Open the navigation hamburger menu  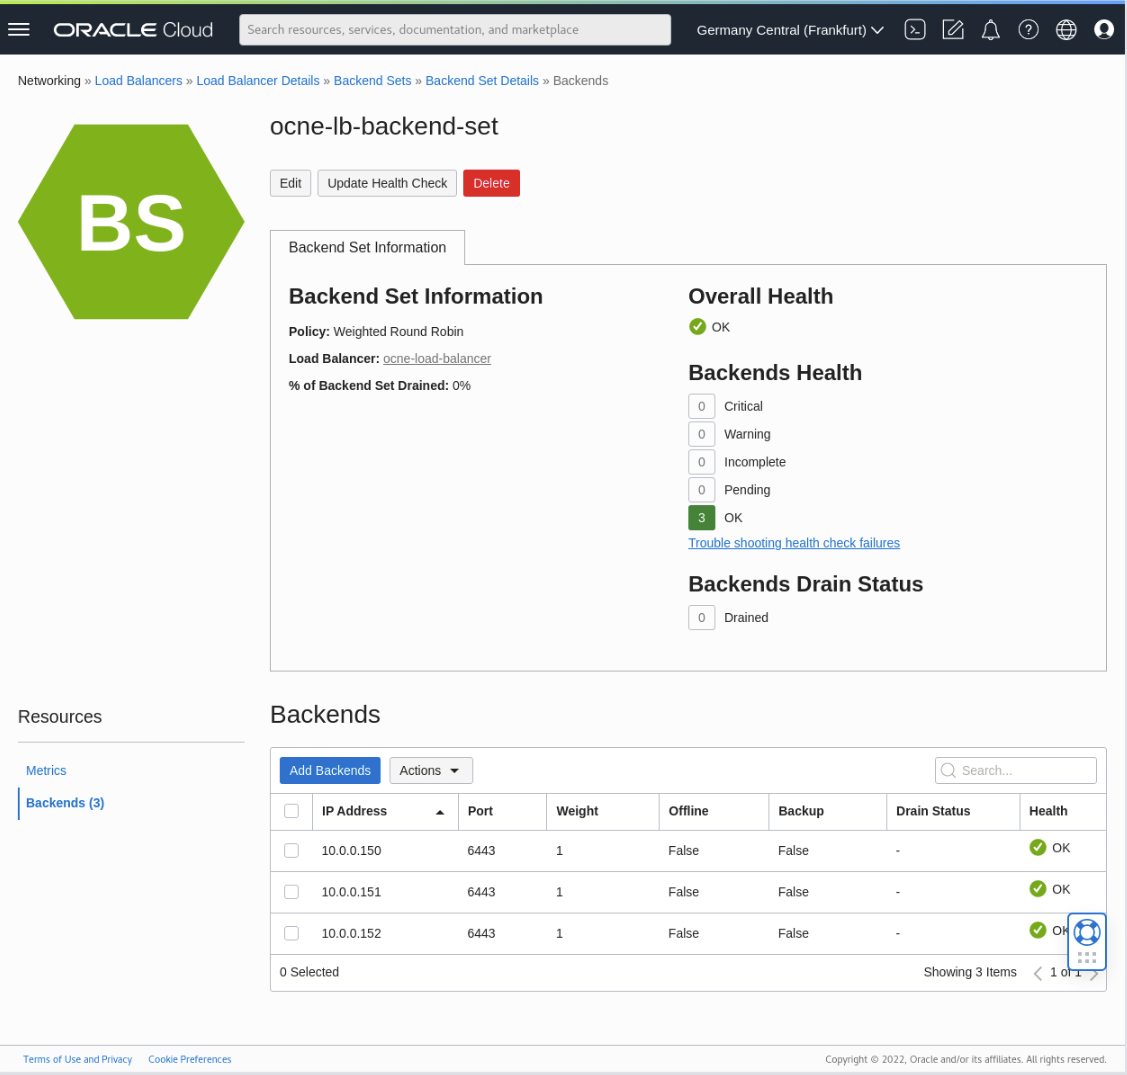[x=19, y=29]
